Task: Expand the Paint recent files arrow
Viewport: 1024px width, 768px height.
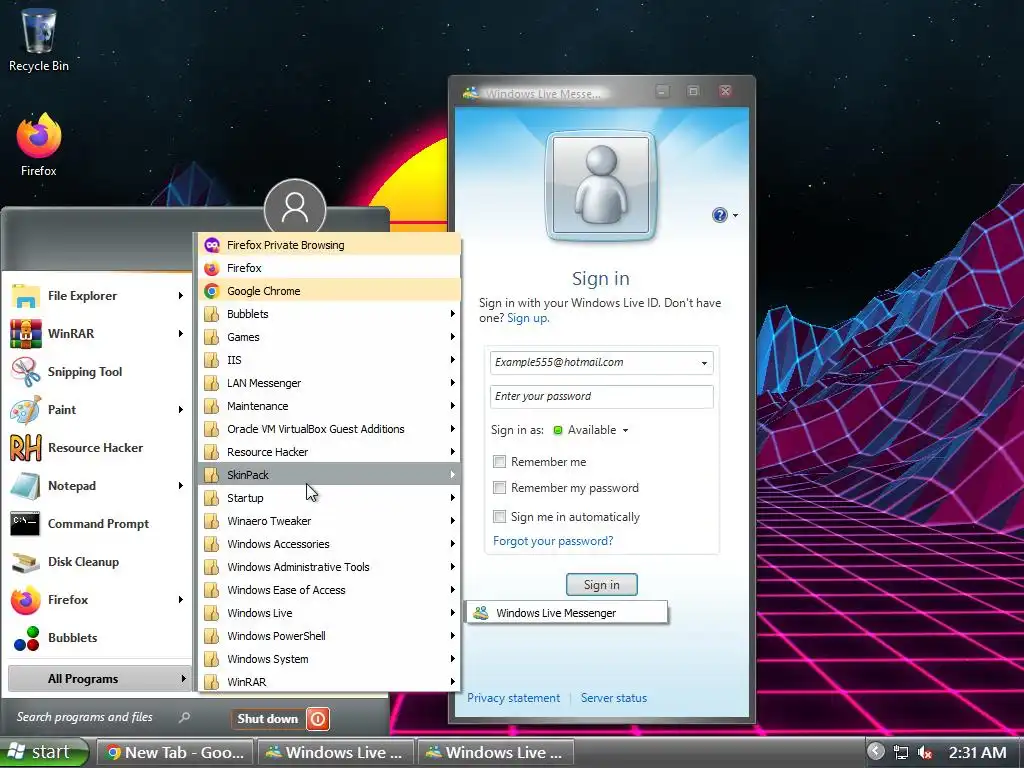Action: (x=181, y=409)
